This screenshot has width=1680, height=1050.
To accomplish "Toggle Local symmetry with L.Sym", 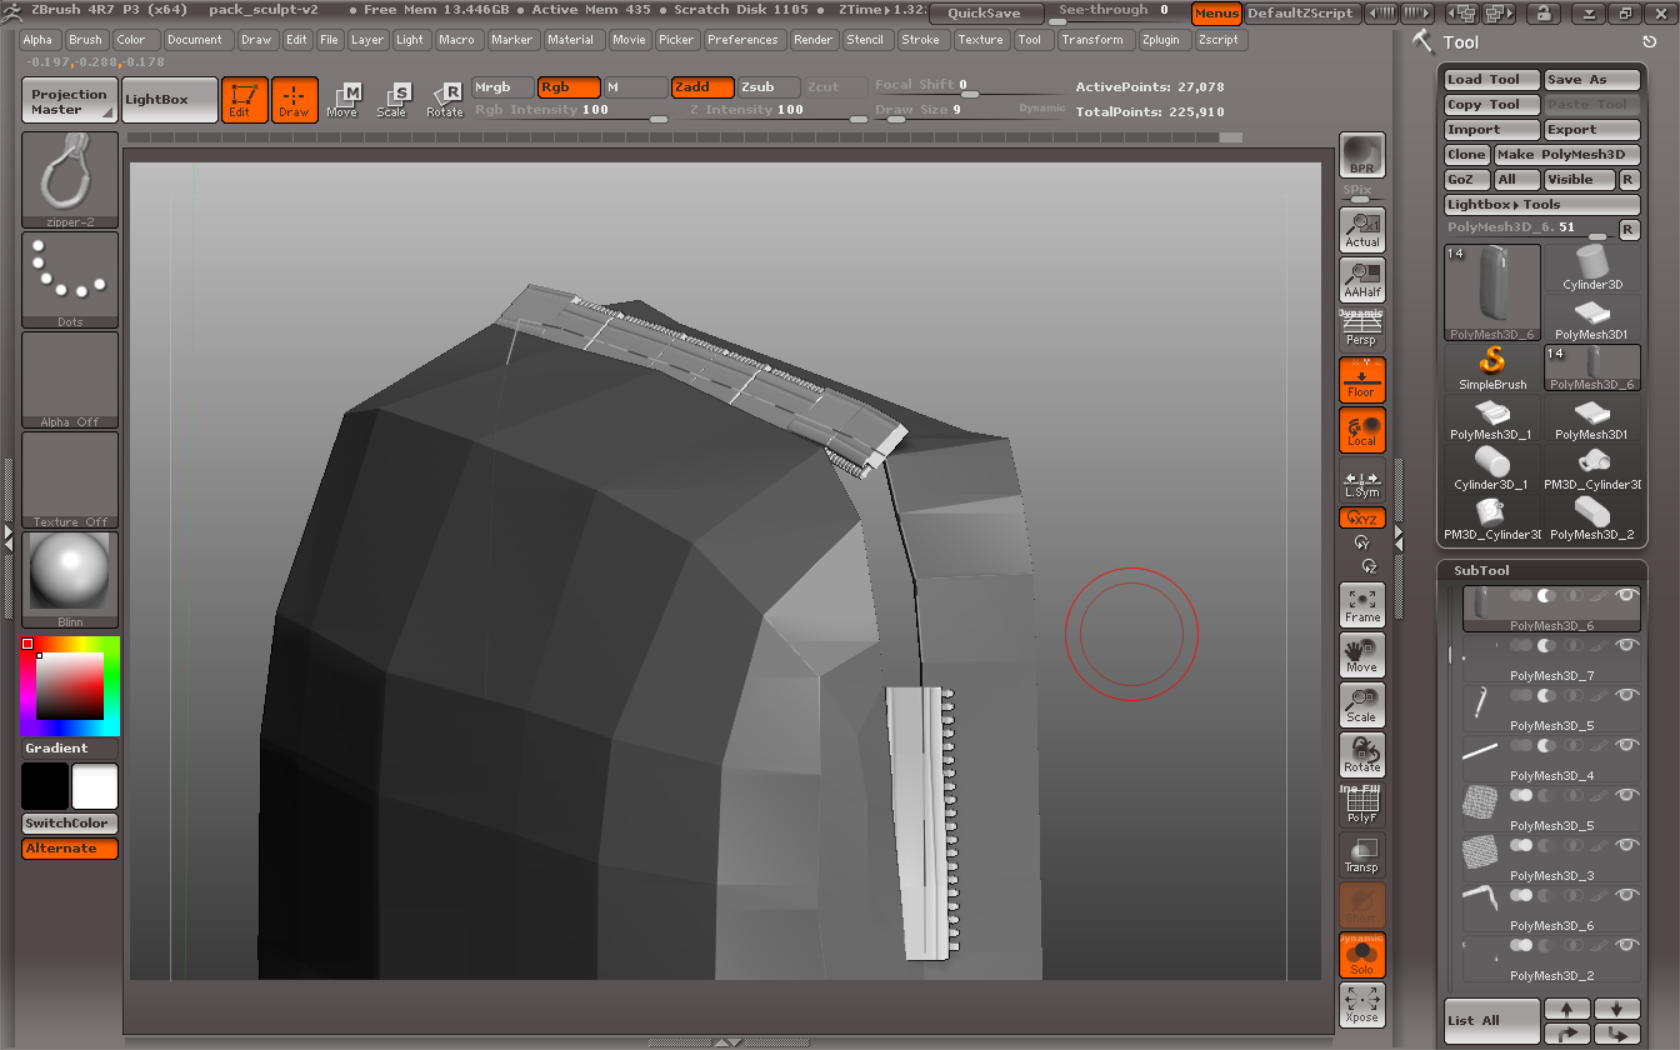I will (x=1361, y=483).
